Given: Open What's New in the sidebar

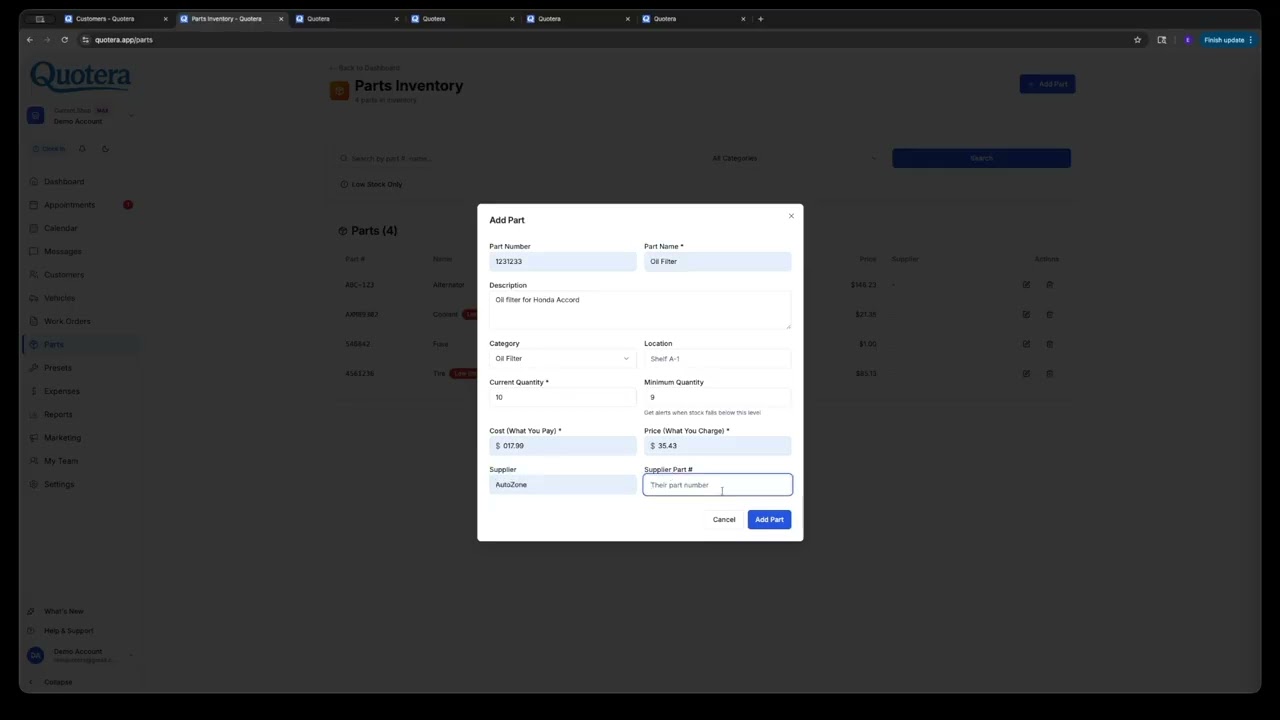Looking at the screenshot, I should (63, 611).
